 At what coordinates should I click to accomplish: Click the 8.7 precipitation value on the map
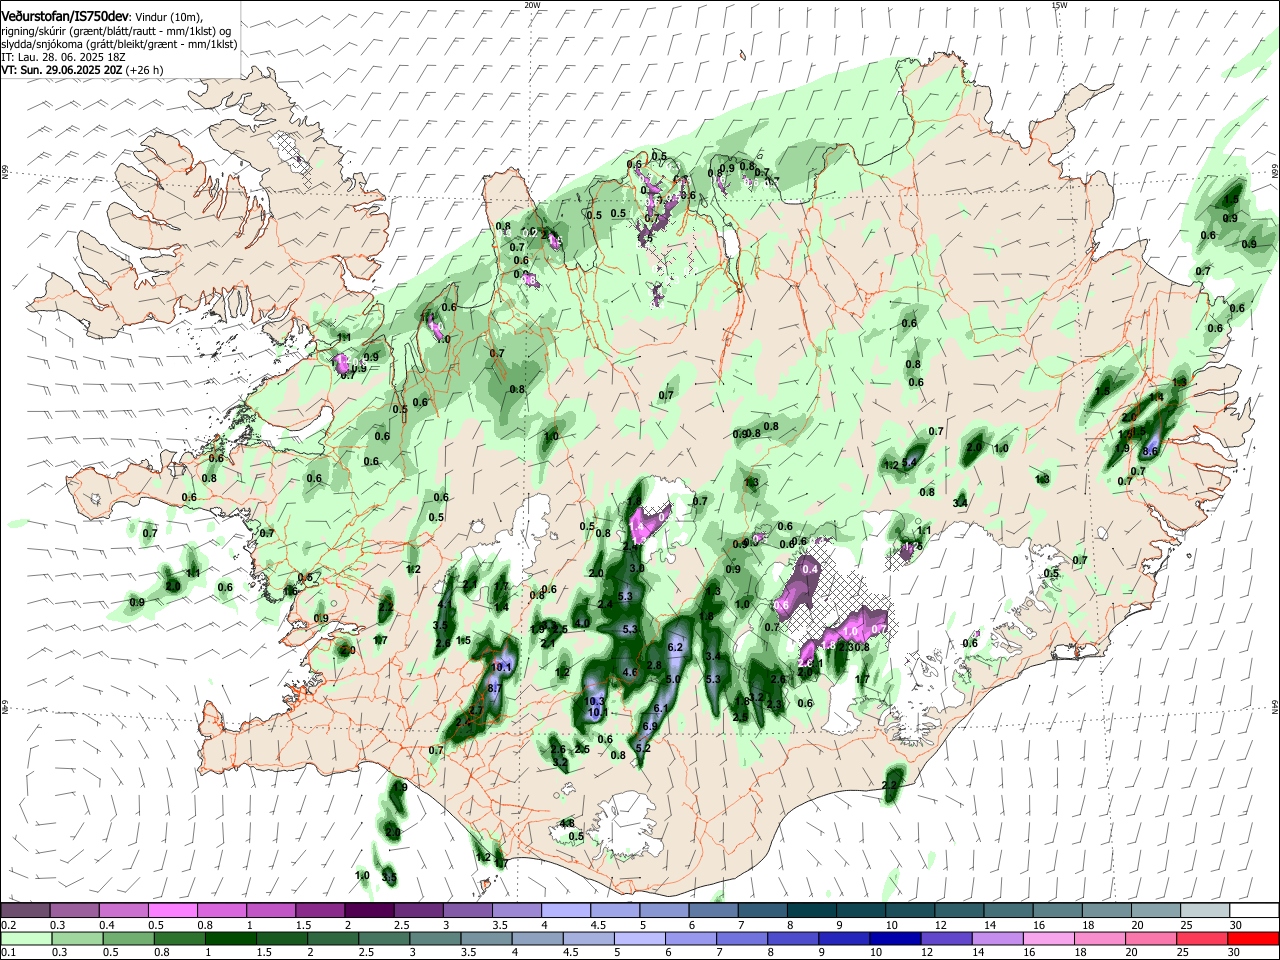[494, 689]
